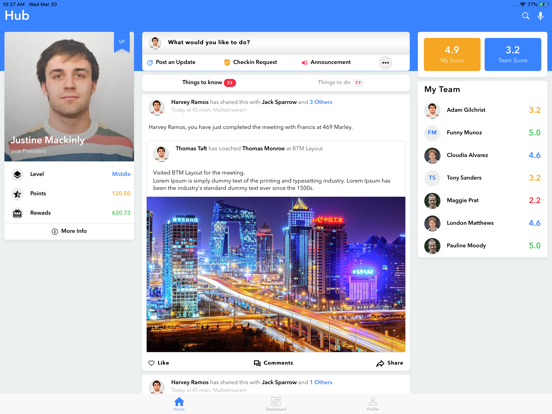The height and width of the screenshot is (414, 552).
Task: Click Pauline Moody's score 5.0
Action: click(534, 246)
